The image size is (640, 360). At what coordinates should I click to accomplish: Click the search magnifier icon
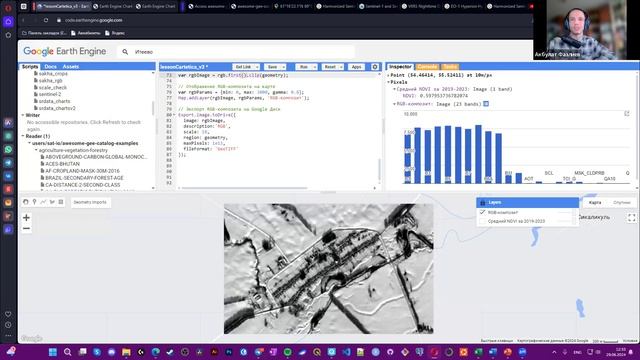coord(125,52)
